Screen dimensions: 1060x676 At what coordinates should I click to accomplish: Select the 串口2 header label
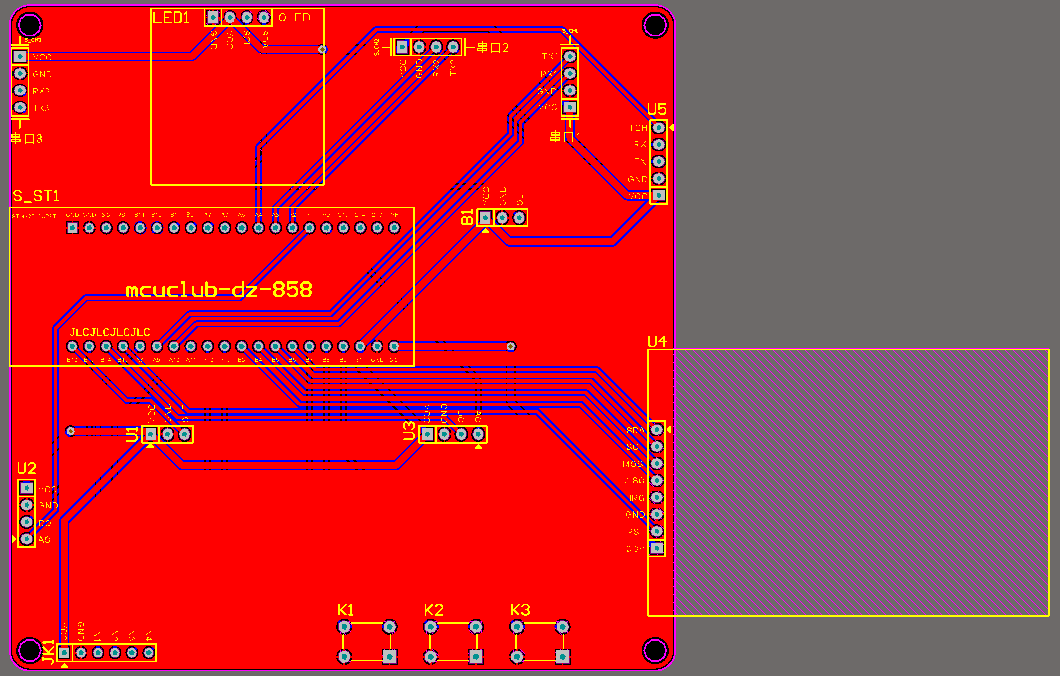(x=492, y=47)
